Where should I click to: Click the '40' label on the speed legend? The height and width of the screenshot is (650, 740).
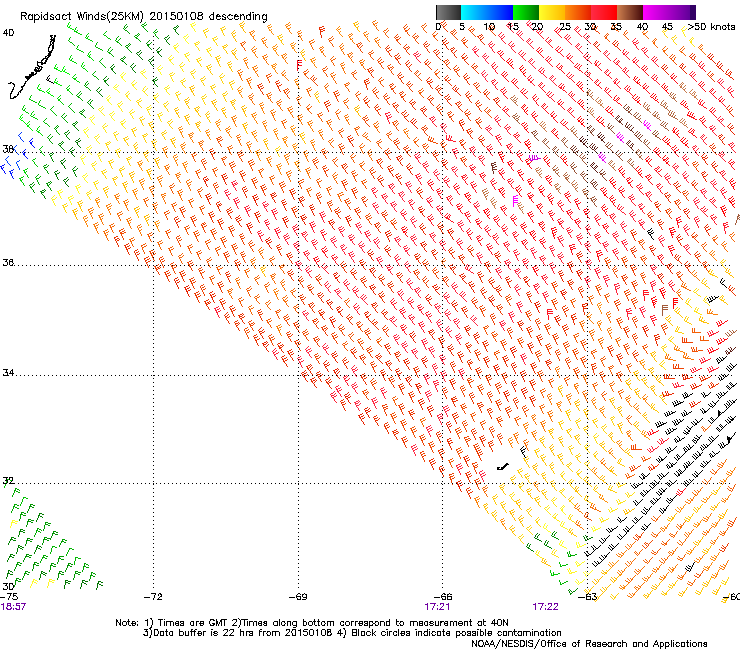click(x=642, y=27)
